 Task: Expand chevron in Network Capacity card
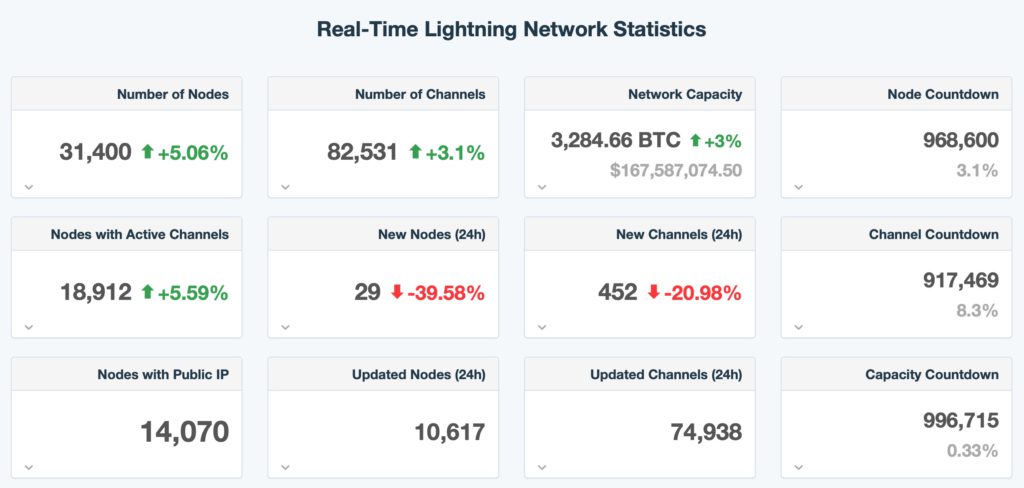coord(542,187)
